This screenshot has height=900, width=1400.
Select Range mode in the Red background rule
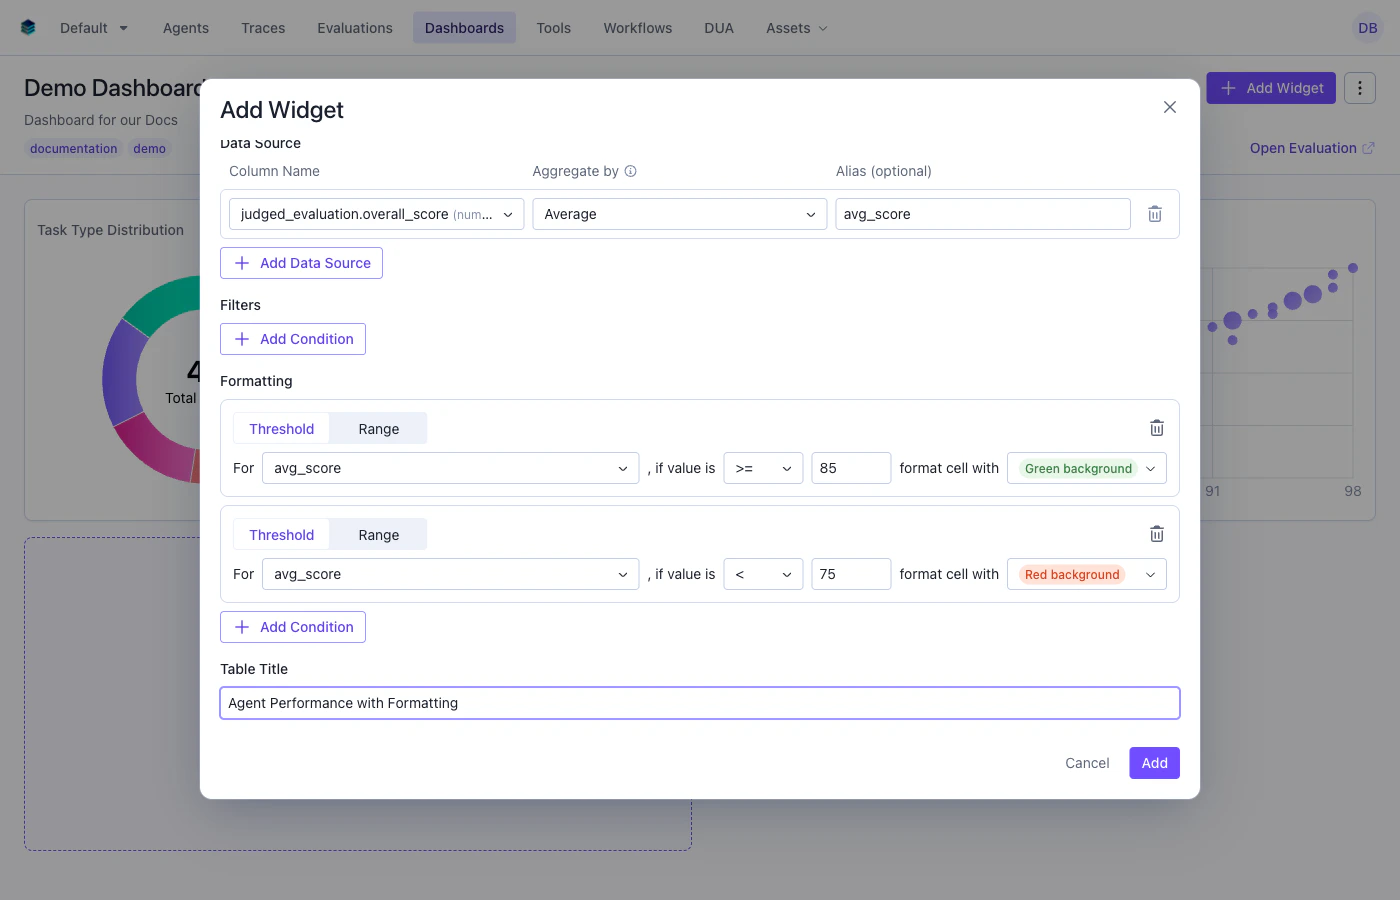[x=378, y=534]
